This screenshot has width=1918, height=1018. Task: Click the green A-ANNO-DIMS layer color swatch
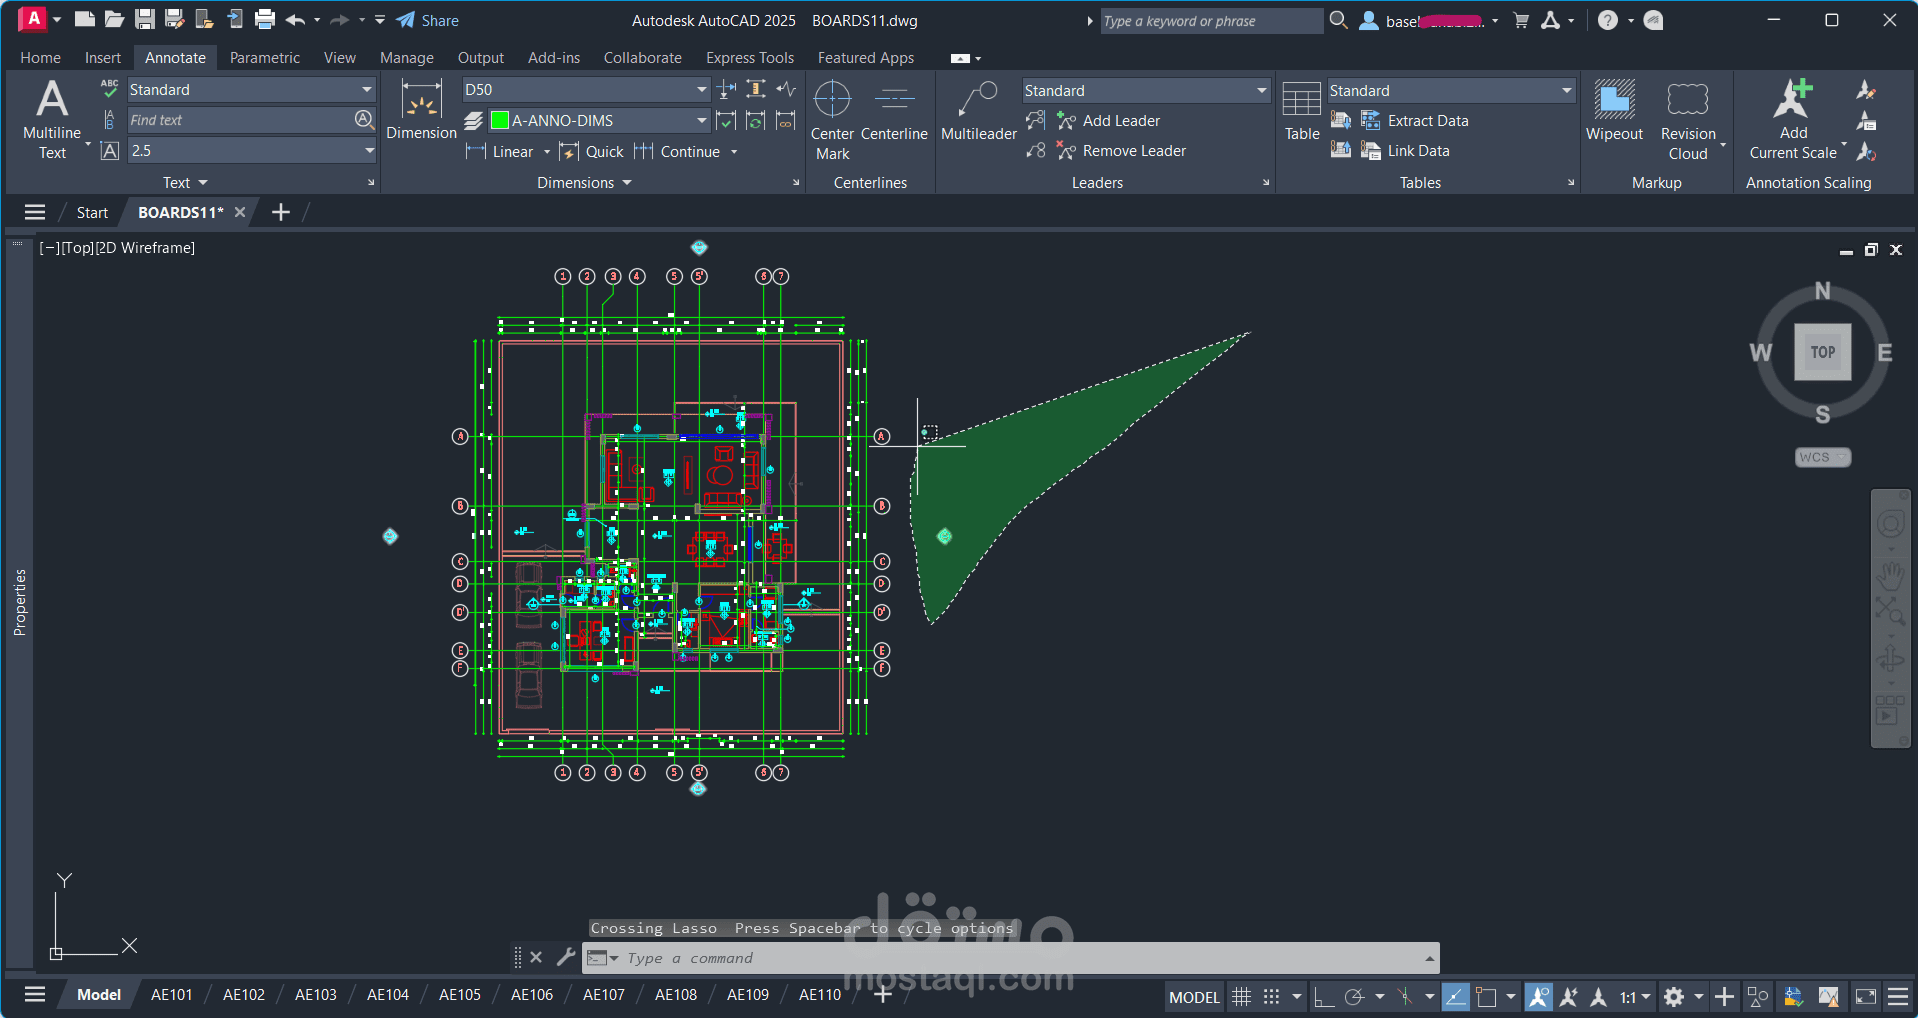click(500, 120)
